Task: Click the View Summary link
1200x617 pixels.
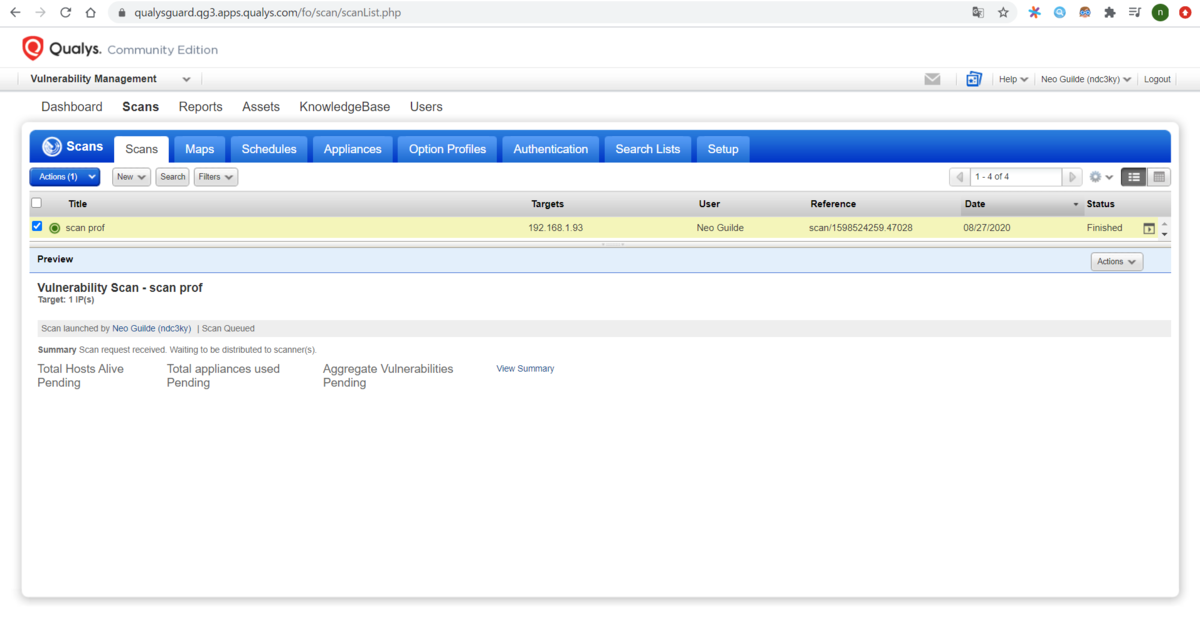Action: click(524, 368)
